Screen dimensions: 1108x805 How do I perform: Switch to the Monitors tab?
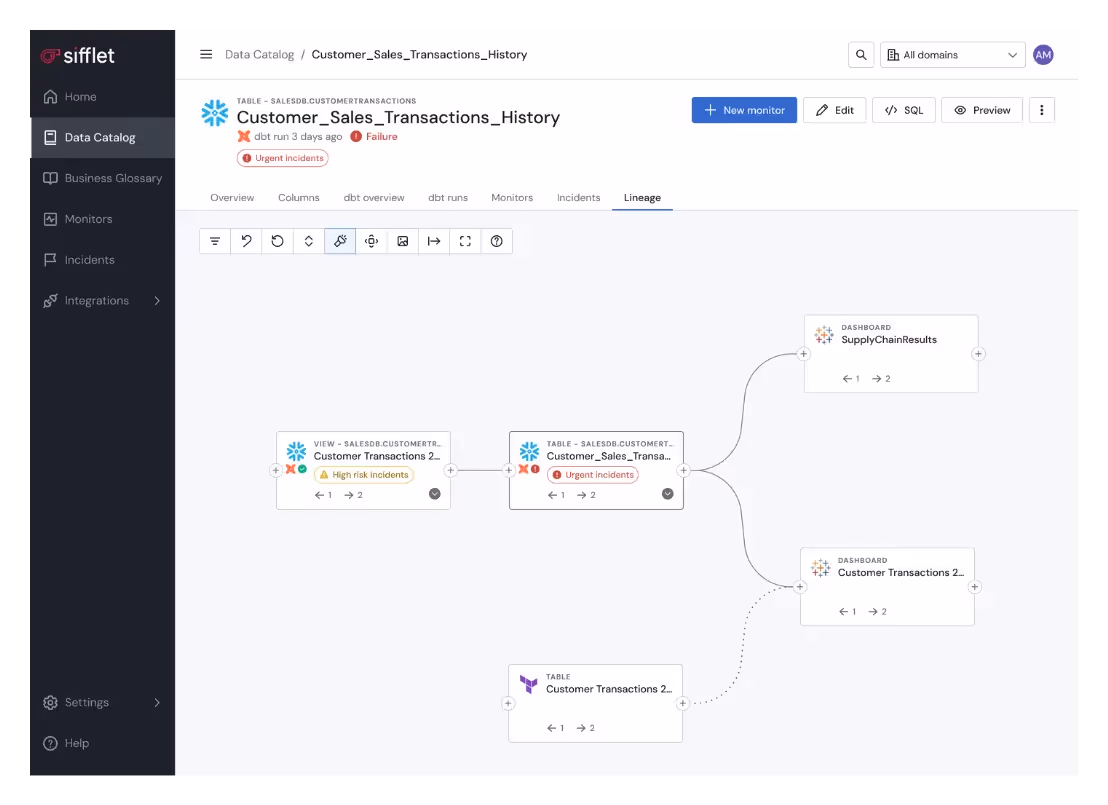[x=512, y=198]
